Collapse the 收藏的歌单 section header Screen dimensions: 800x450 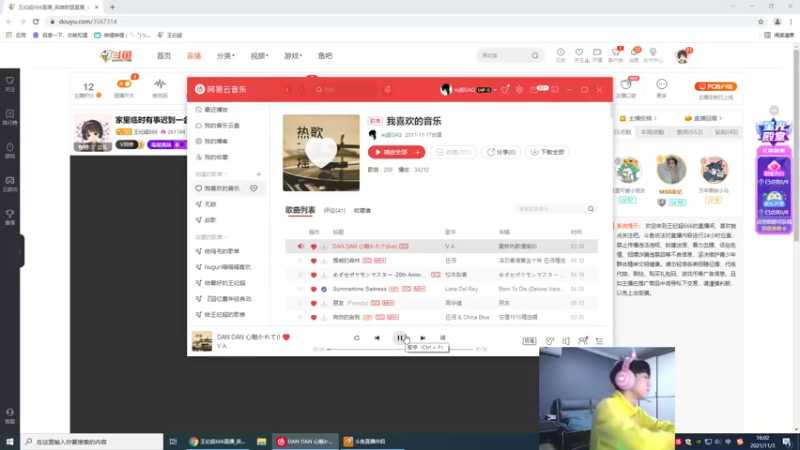(x=211, y=237)
